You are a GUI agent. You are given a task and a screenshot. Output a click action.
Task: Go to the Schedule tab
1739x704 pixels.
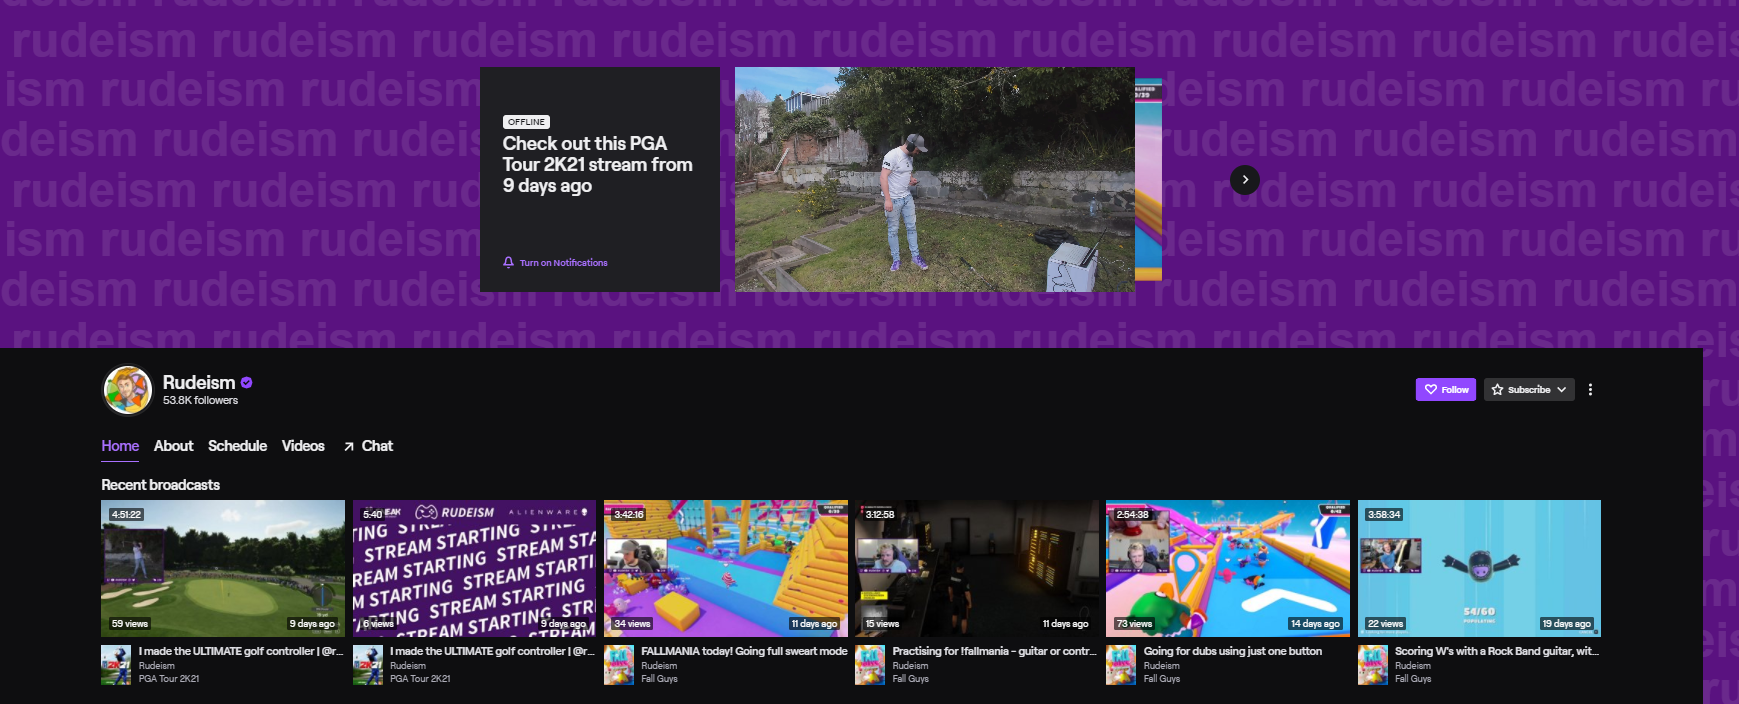[237, 446]
